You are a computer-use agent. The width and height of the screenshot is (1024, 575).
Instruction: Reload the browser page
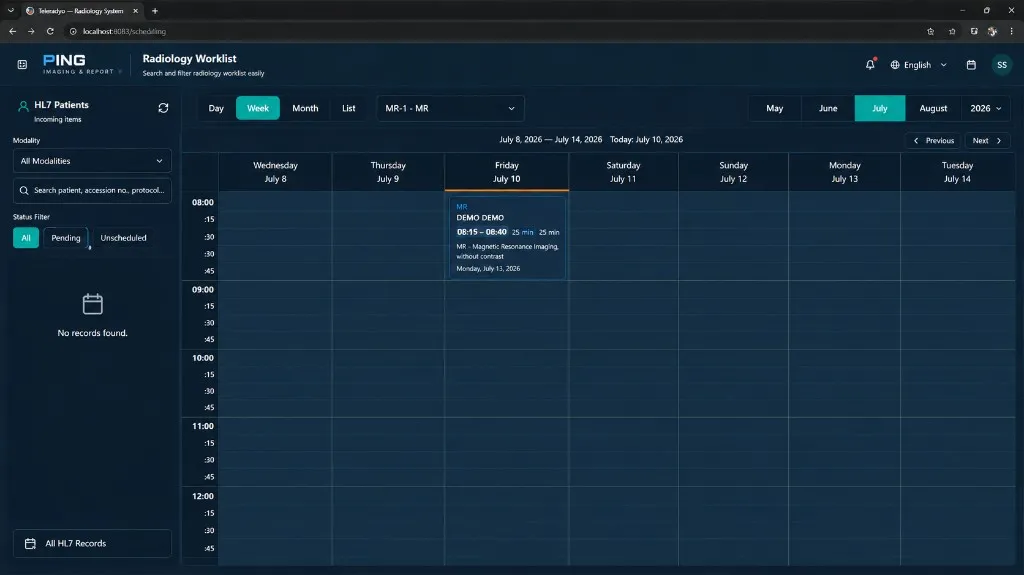50,31
